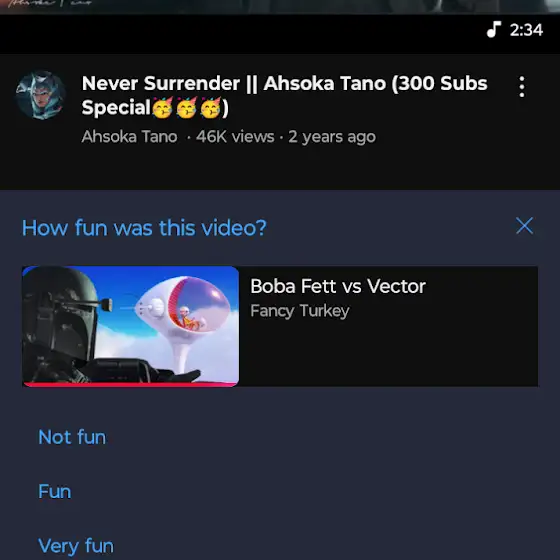Tap the How fun was this video heading

144,228
